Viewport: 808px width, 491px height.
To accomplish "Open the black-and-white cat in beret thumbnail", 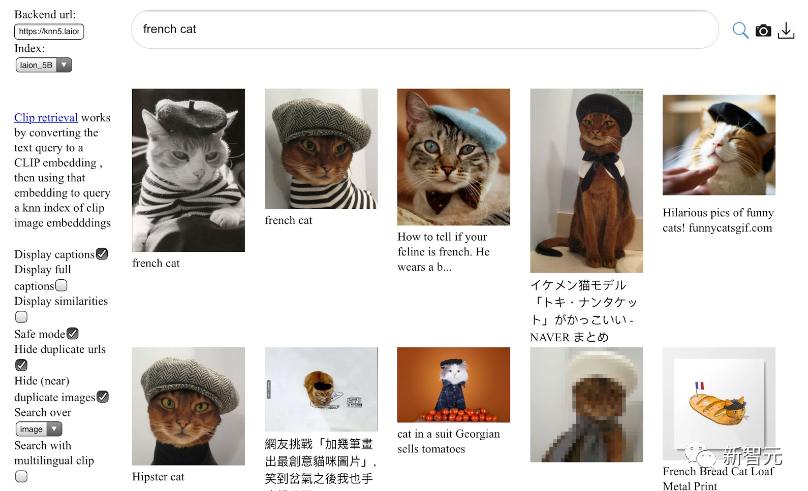I will tap(188, 169).
